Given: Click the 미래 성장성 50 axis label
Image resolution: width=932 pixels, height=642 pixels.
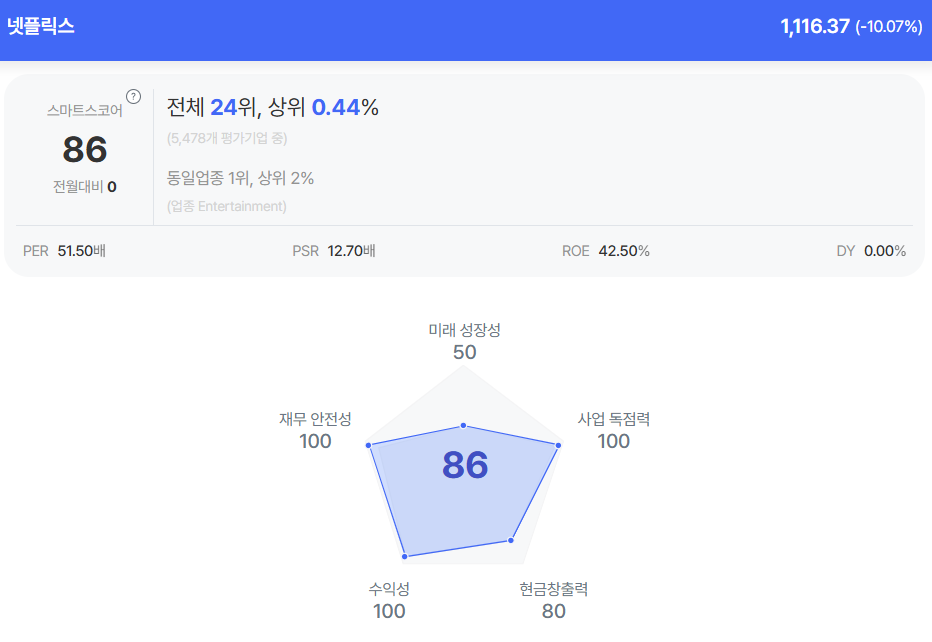Looking at the screenshot, I should (x=464, y=341).
